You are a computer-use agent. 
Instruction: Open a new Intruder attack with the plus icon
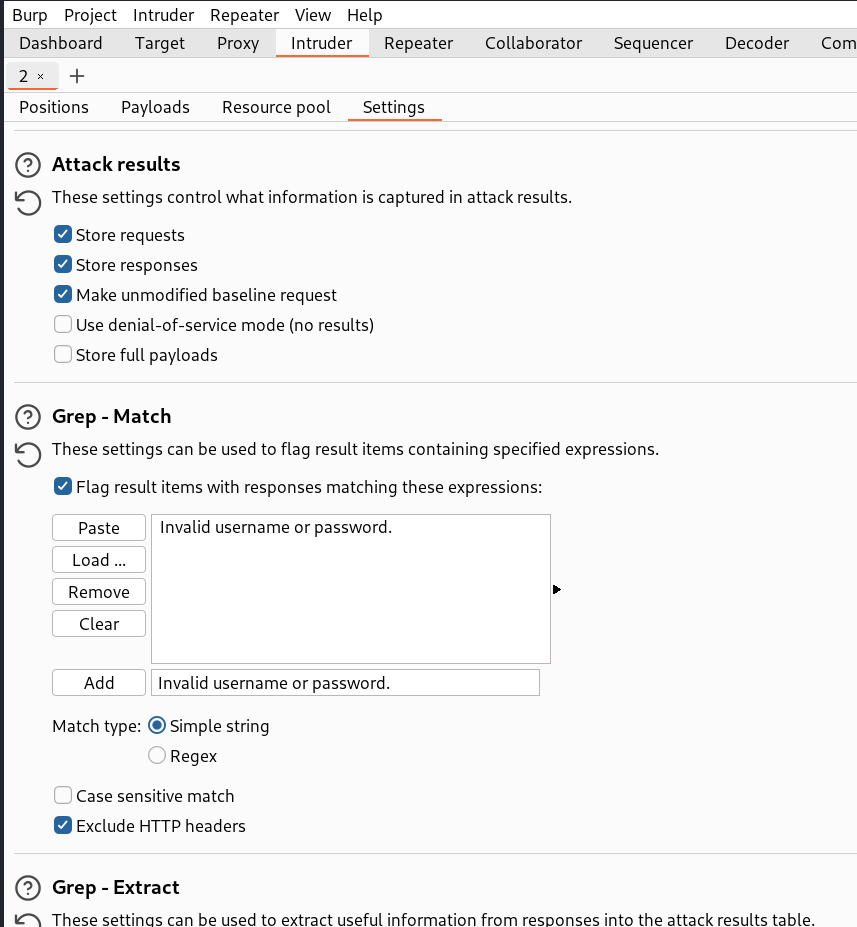click(x=77, y=75)
